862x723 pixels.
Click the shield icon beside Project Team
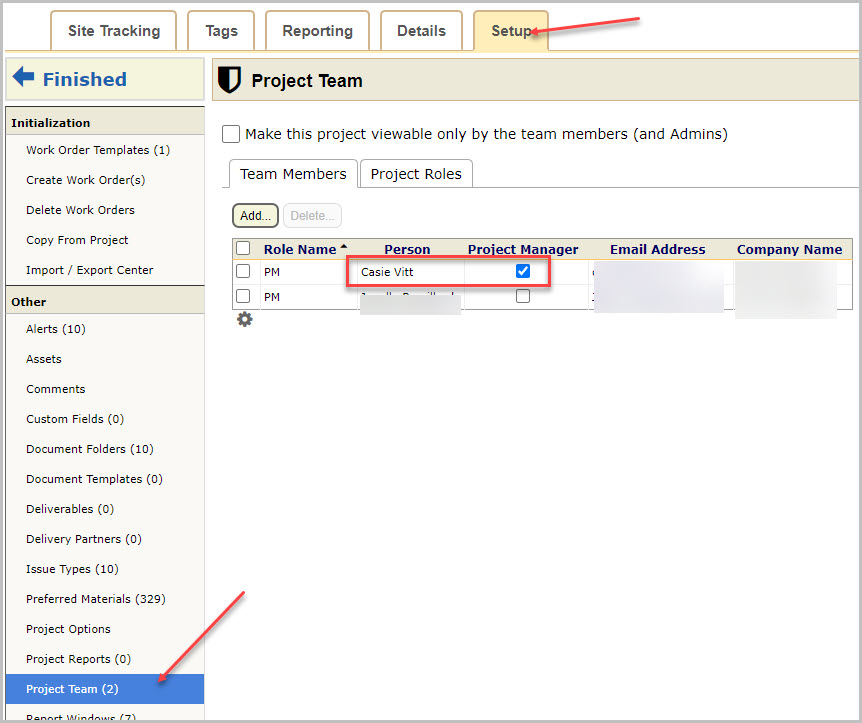pyautogui.click(x=229, y=80)
